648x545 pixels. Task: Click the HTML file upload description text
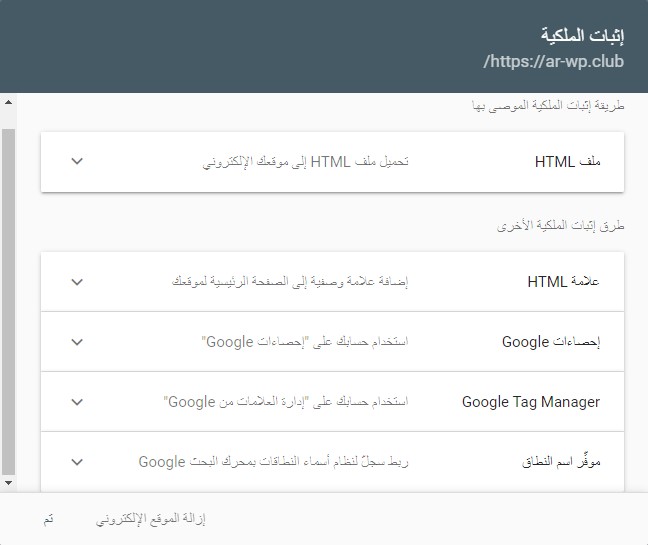[x=307, y=161]
